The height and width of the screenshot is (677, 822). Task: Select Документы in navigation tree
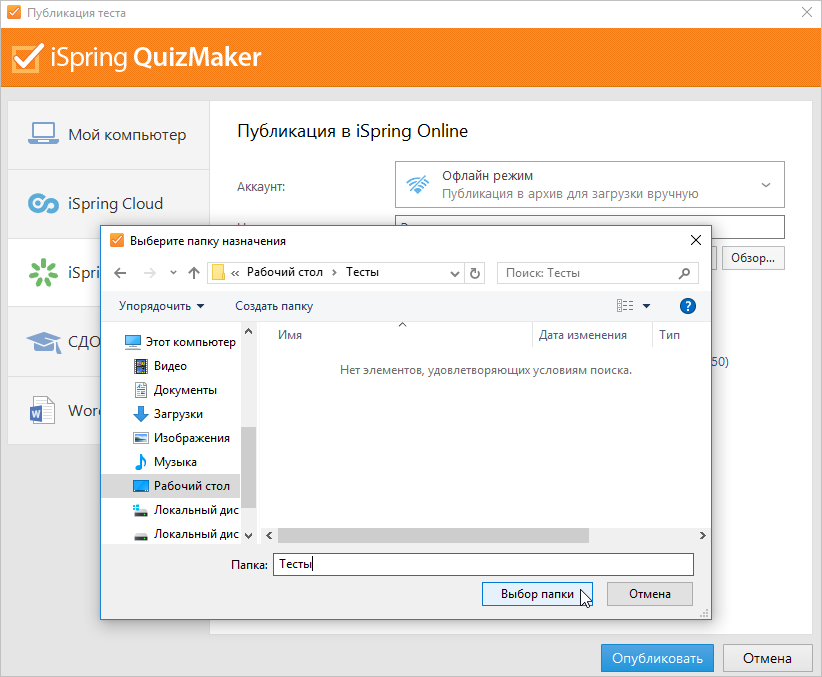tap(185, 390)
